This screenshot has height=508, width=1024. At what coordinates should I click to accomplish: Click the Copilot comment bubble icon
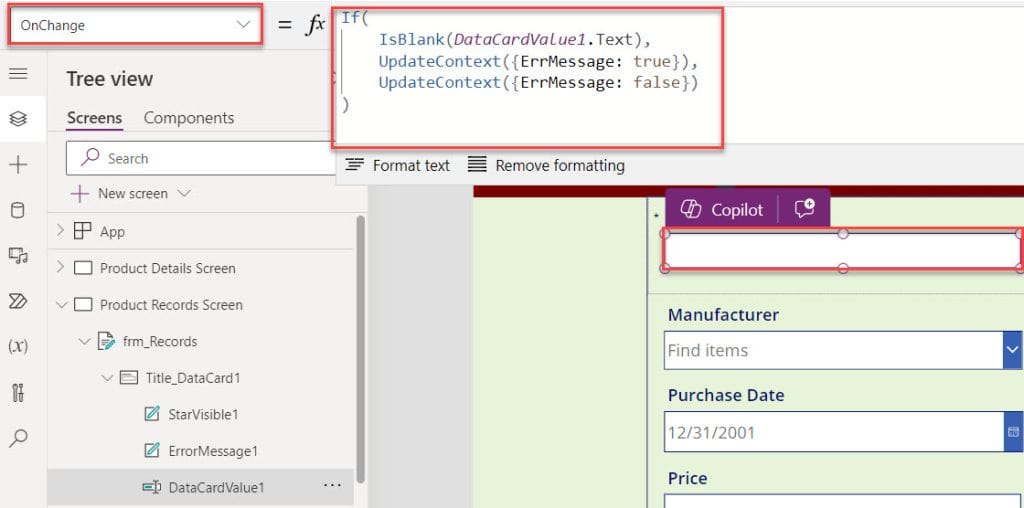click(805, 209)
